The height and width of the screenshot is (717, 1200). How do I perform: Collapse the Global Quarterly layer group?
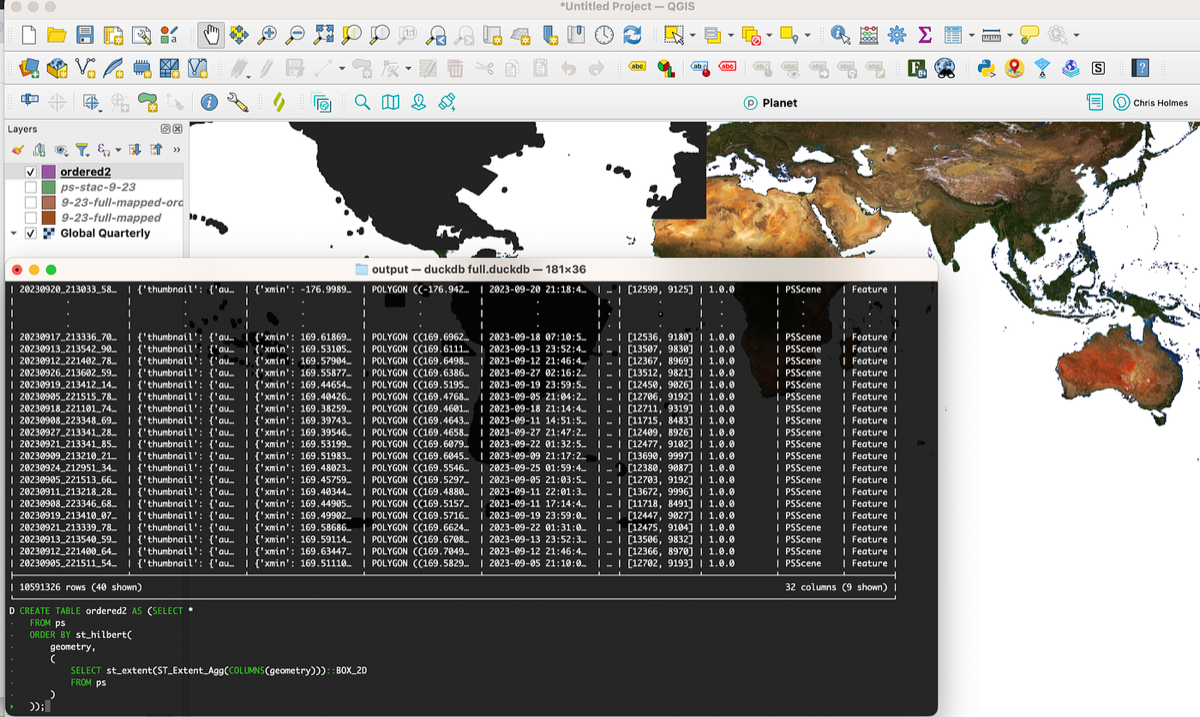(13, 233)
